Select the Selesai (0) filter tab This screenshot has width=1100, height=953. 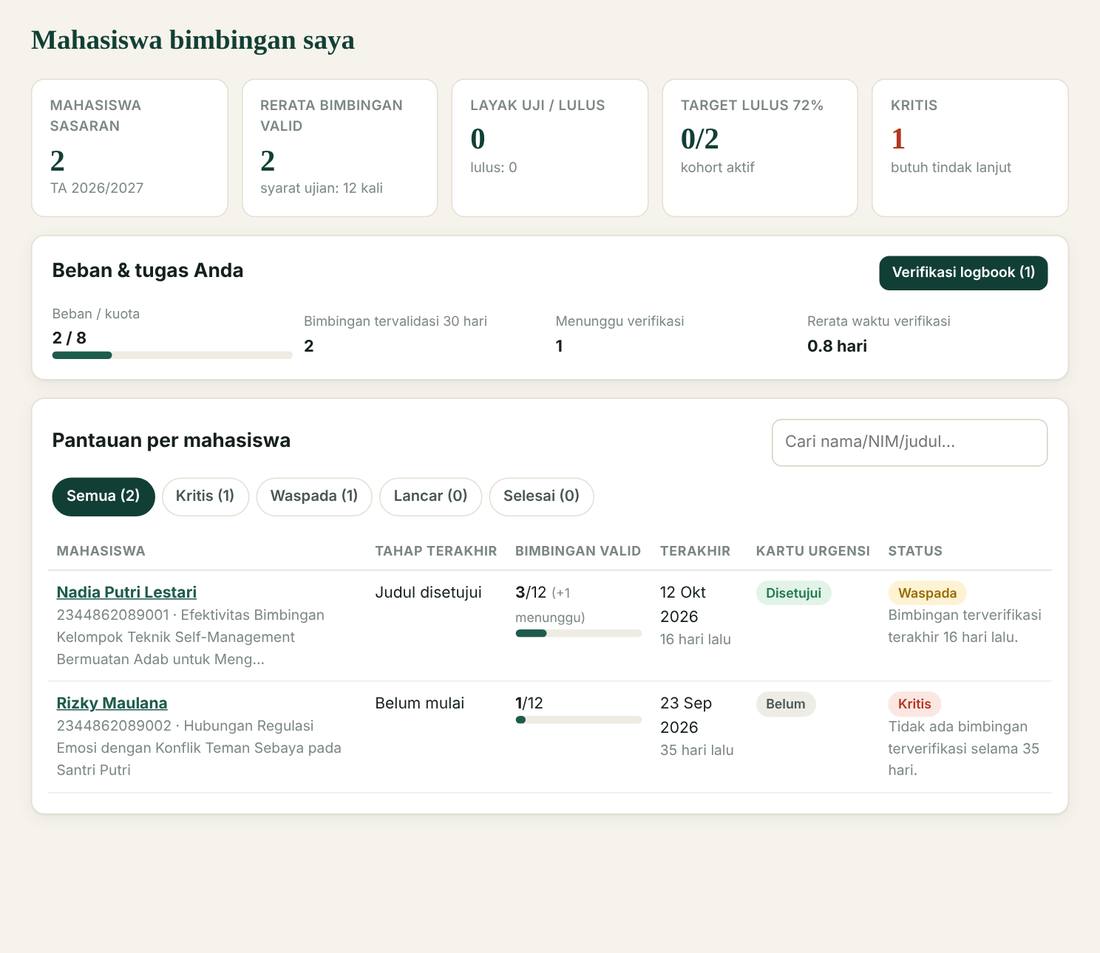point(541,496)
